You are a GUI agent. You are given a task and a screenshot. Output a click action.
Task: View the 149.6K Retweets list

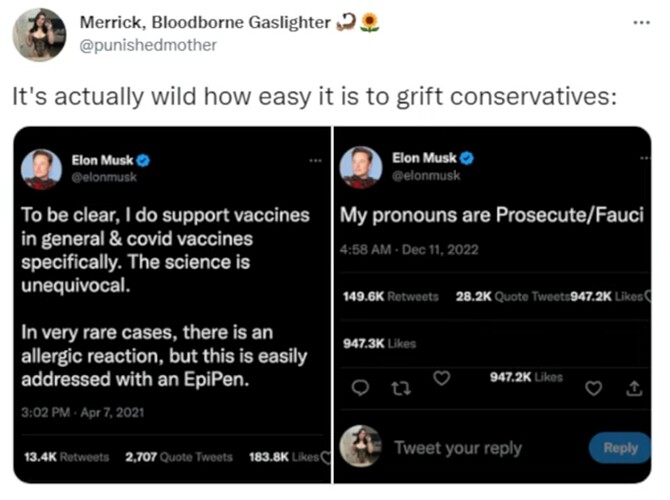click(391, 296)
